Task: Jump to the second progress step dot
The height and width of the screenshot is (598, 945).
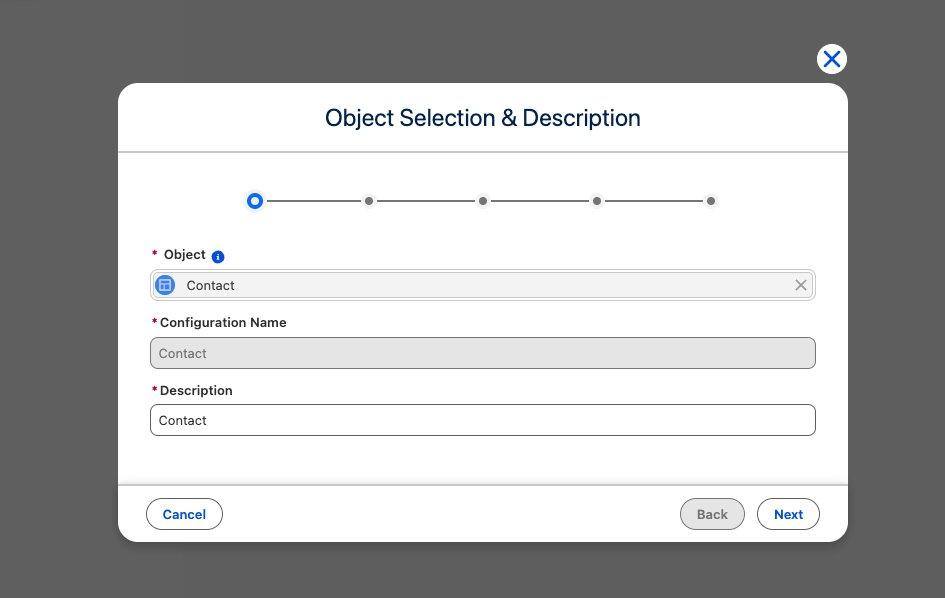Action: click(369, 201)
